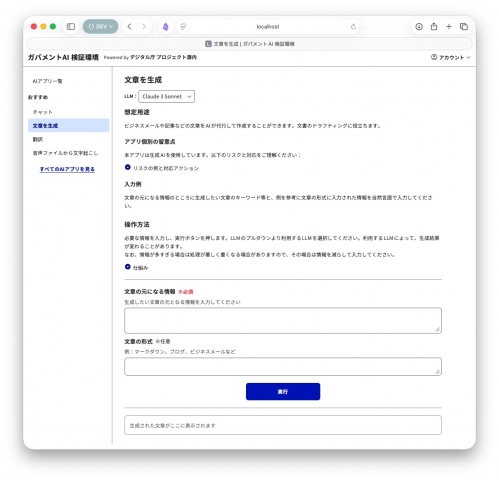Focus the 文章の元になる情報 text area

tap(283, 320)
